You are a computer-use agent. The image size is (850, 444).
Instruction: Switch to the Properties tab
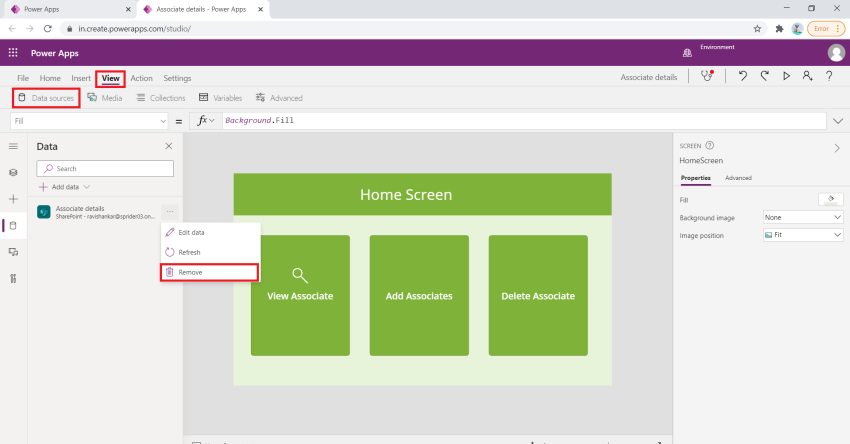(x=696, y=178)
